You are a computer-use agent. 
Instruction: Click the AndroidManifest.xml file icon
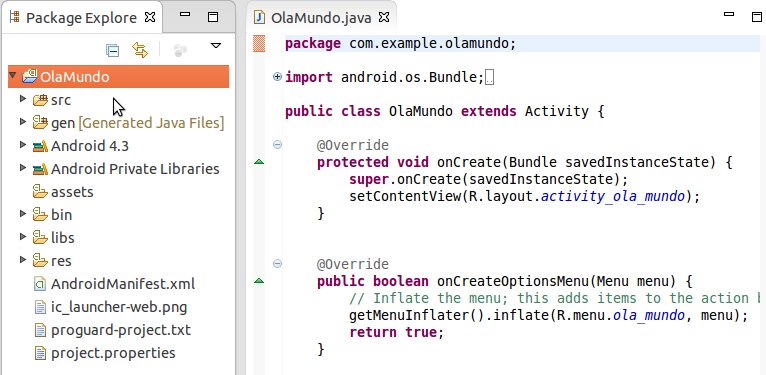tap(41, 284)
